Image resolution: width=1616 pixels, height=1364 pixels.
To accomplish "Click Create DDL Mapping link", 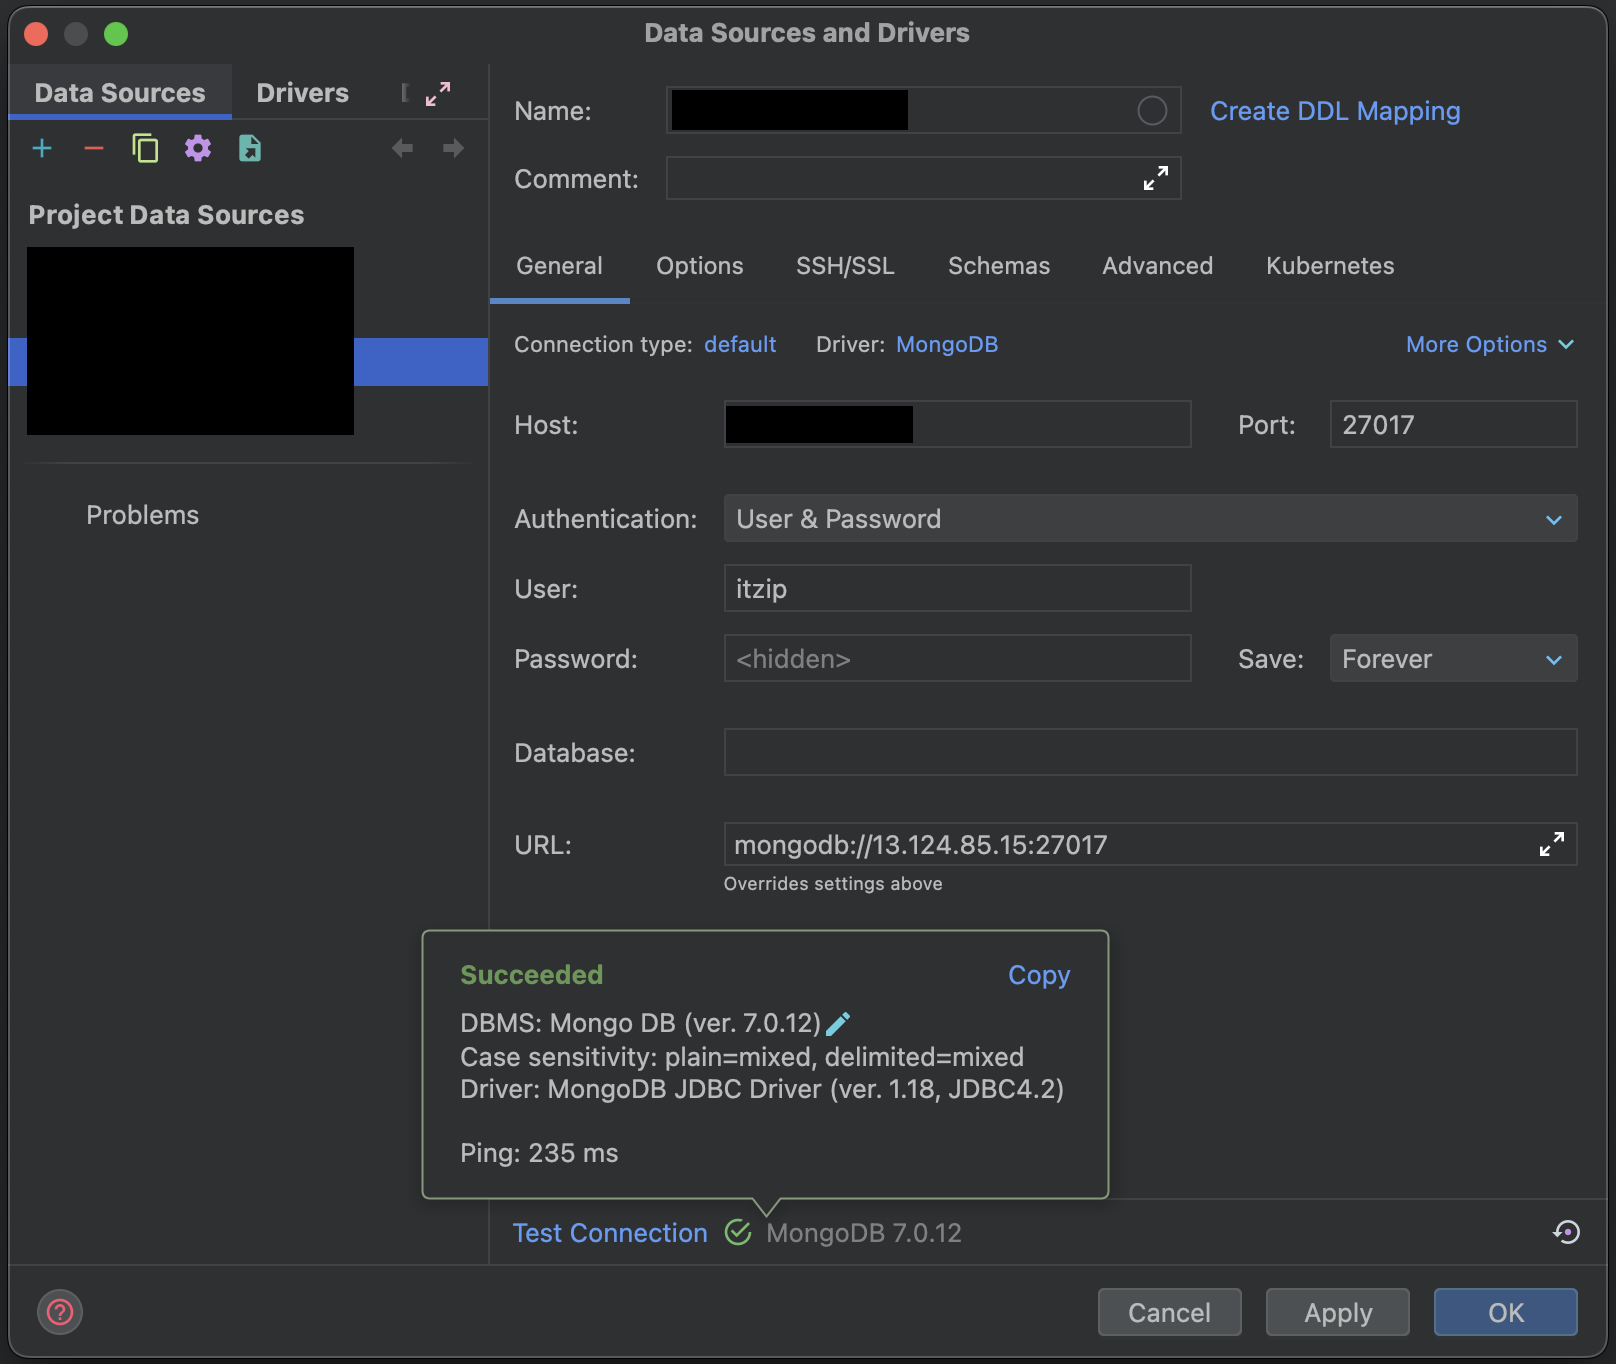I will click(1335, 111).
